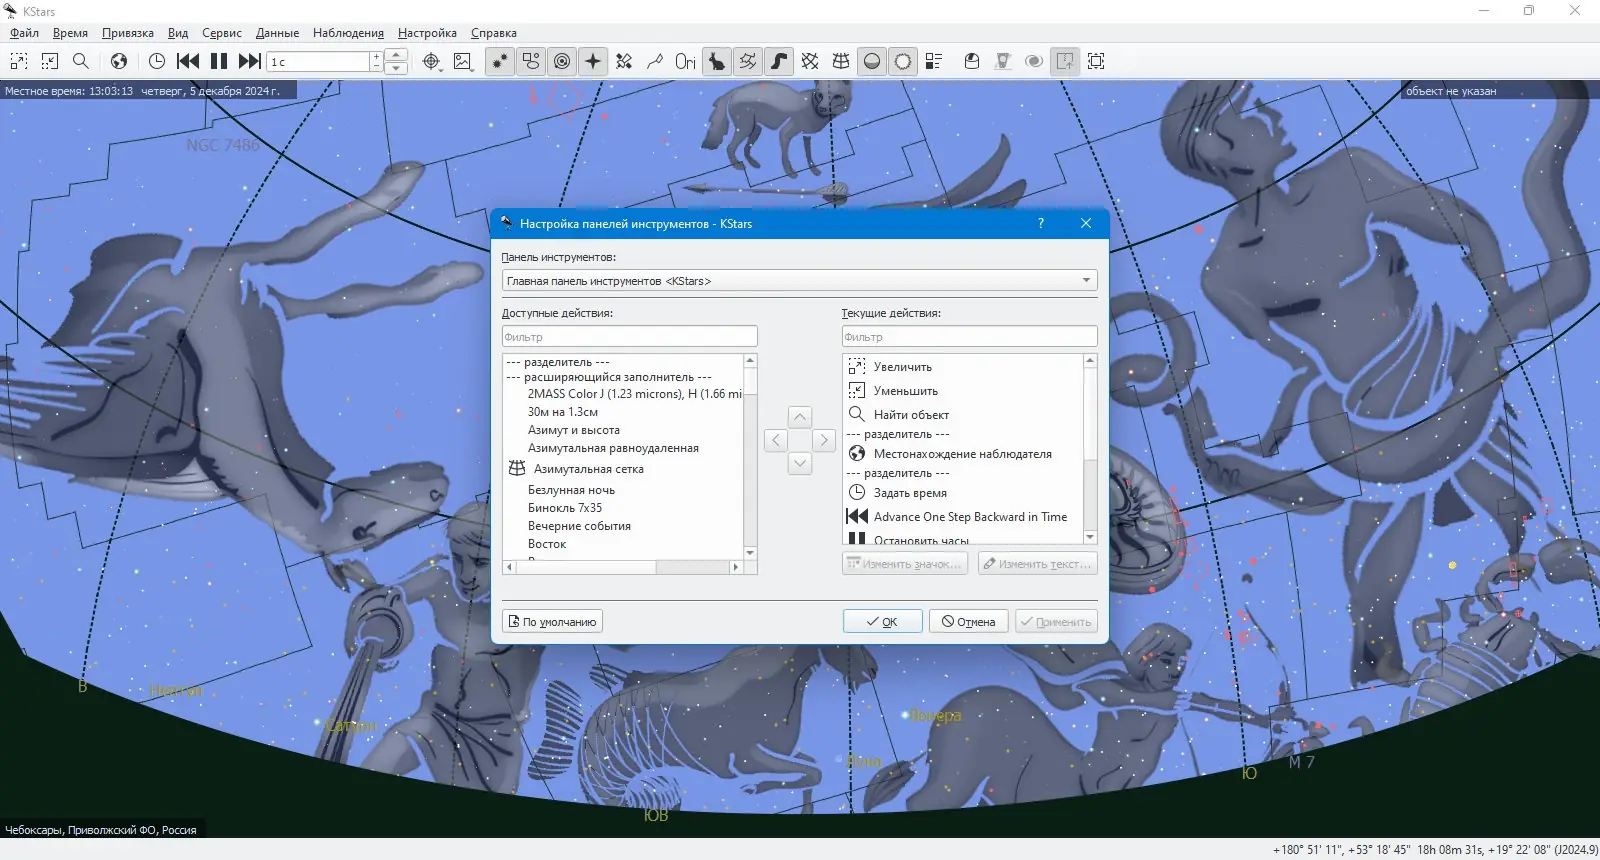Confirm the dialog with the OK button
The image size is (1600, 860).
882,622
